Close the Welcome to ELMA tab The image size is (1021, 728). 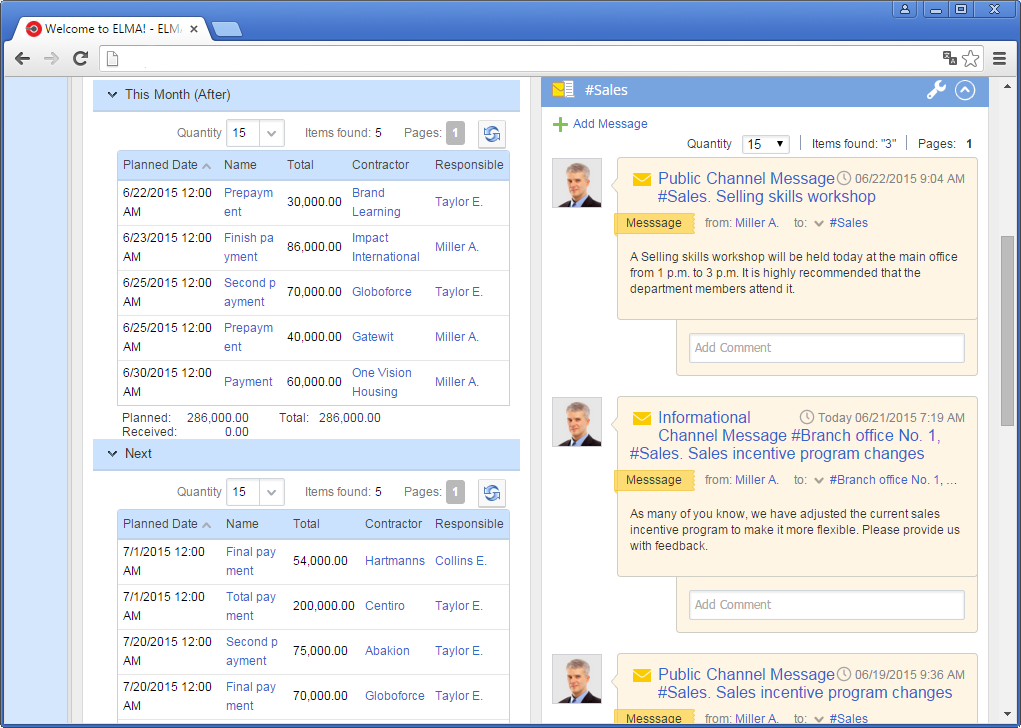pyautogui.click(x=194, y=29)
